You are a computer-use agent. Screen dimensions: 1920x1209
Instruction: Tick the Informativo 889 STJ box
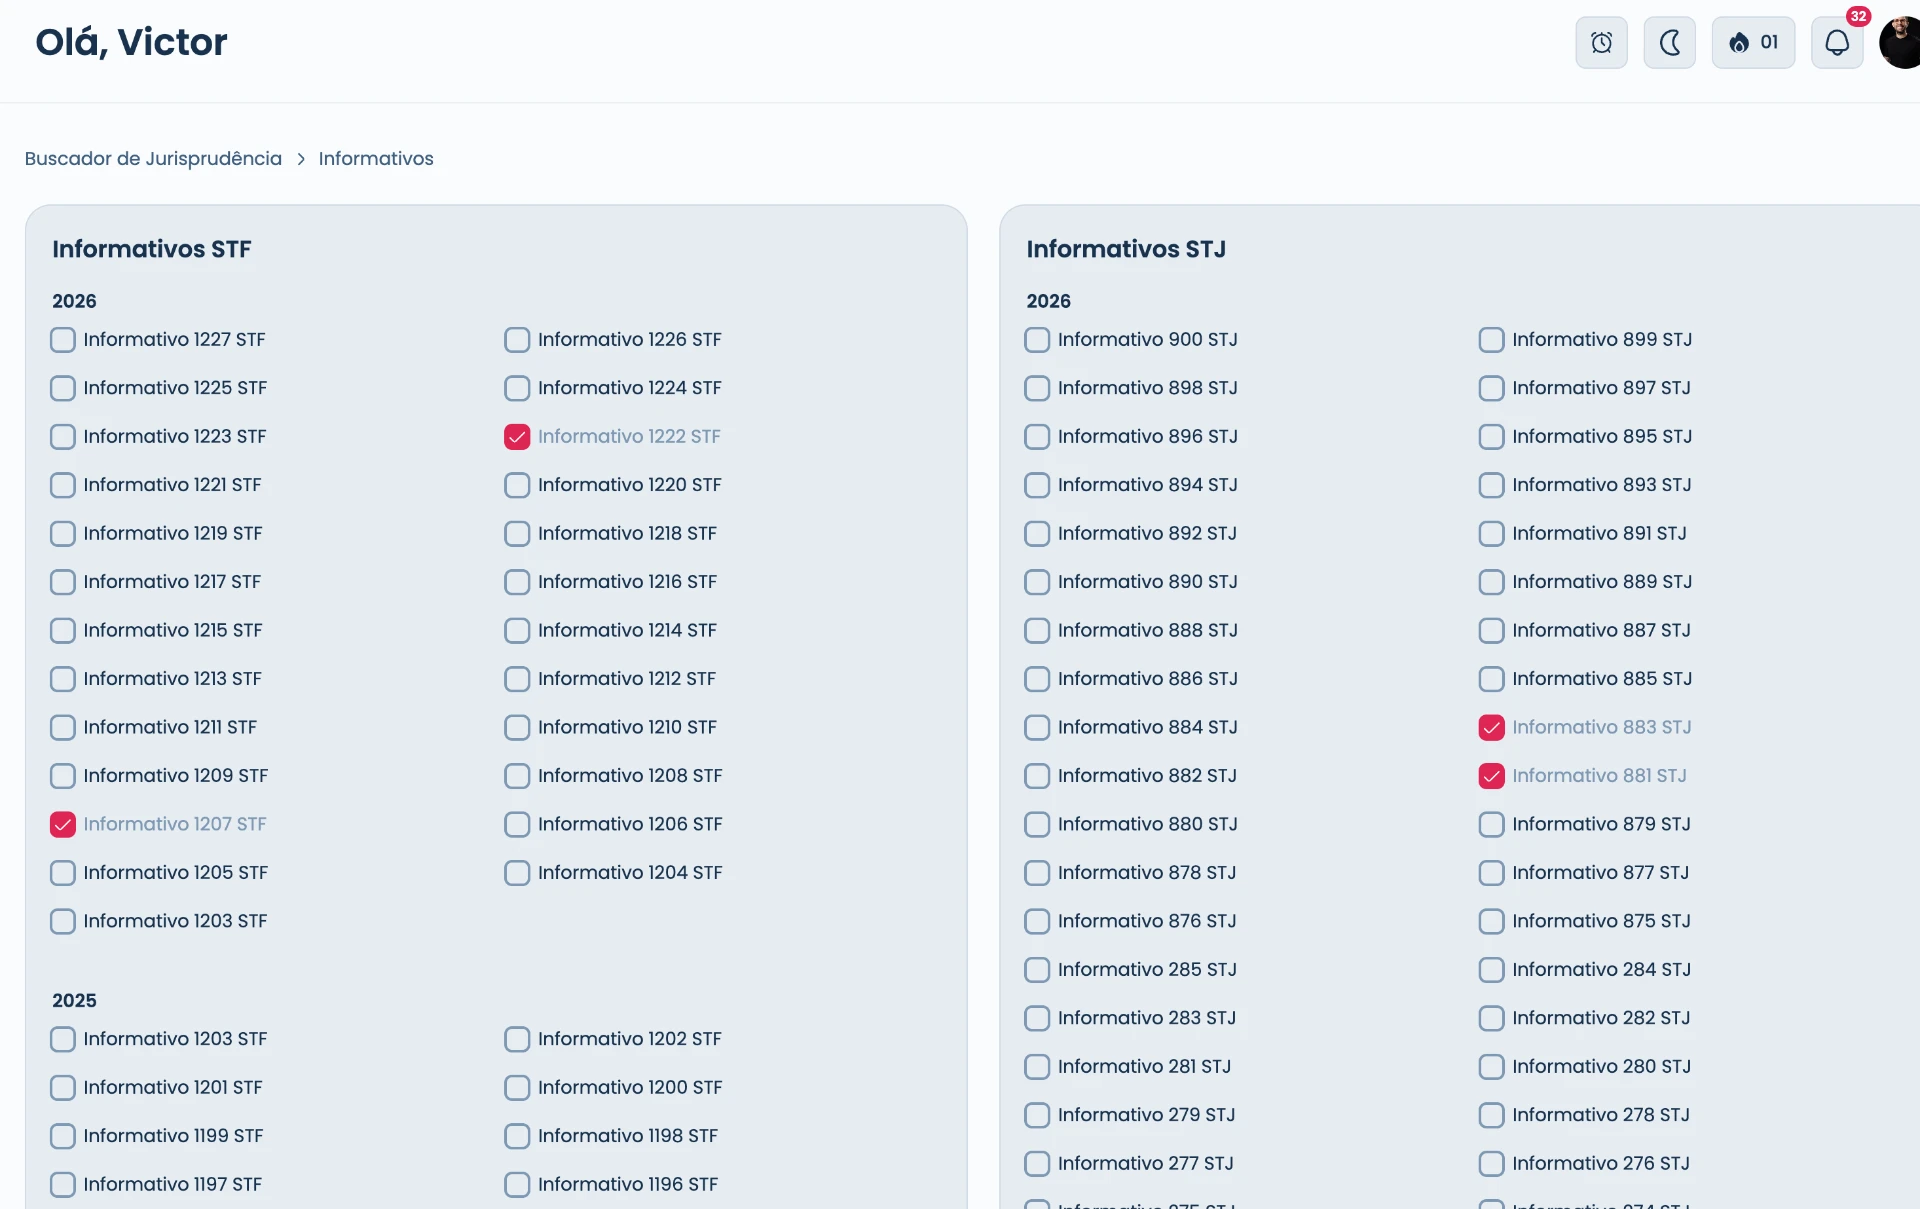pos(1491,582)
